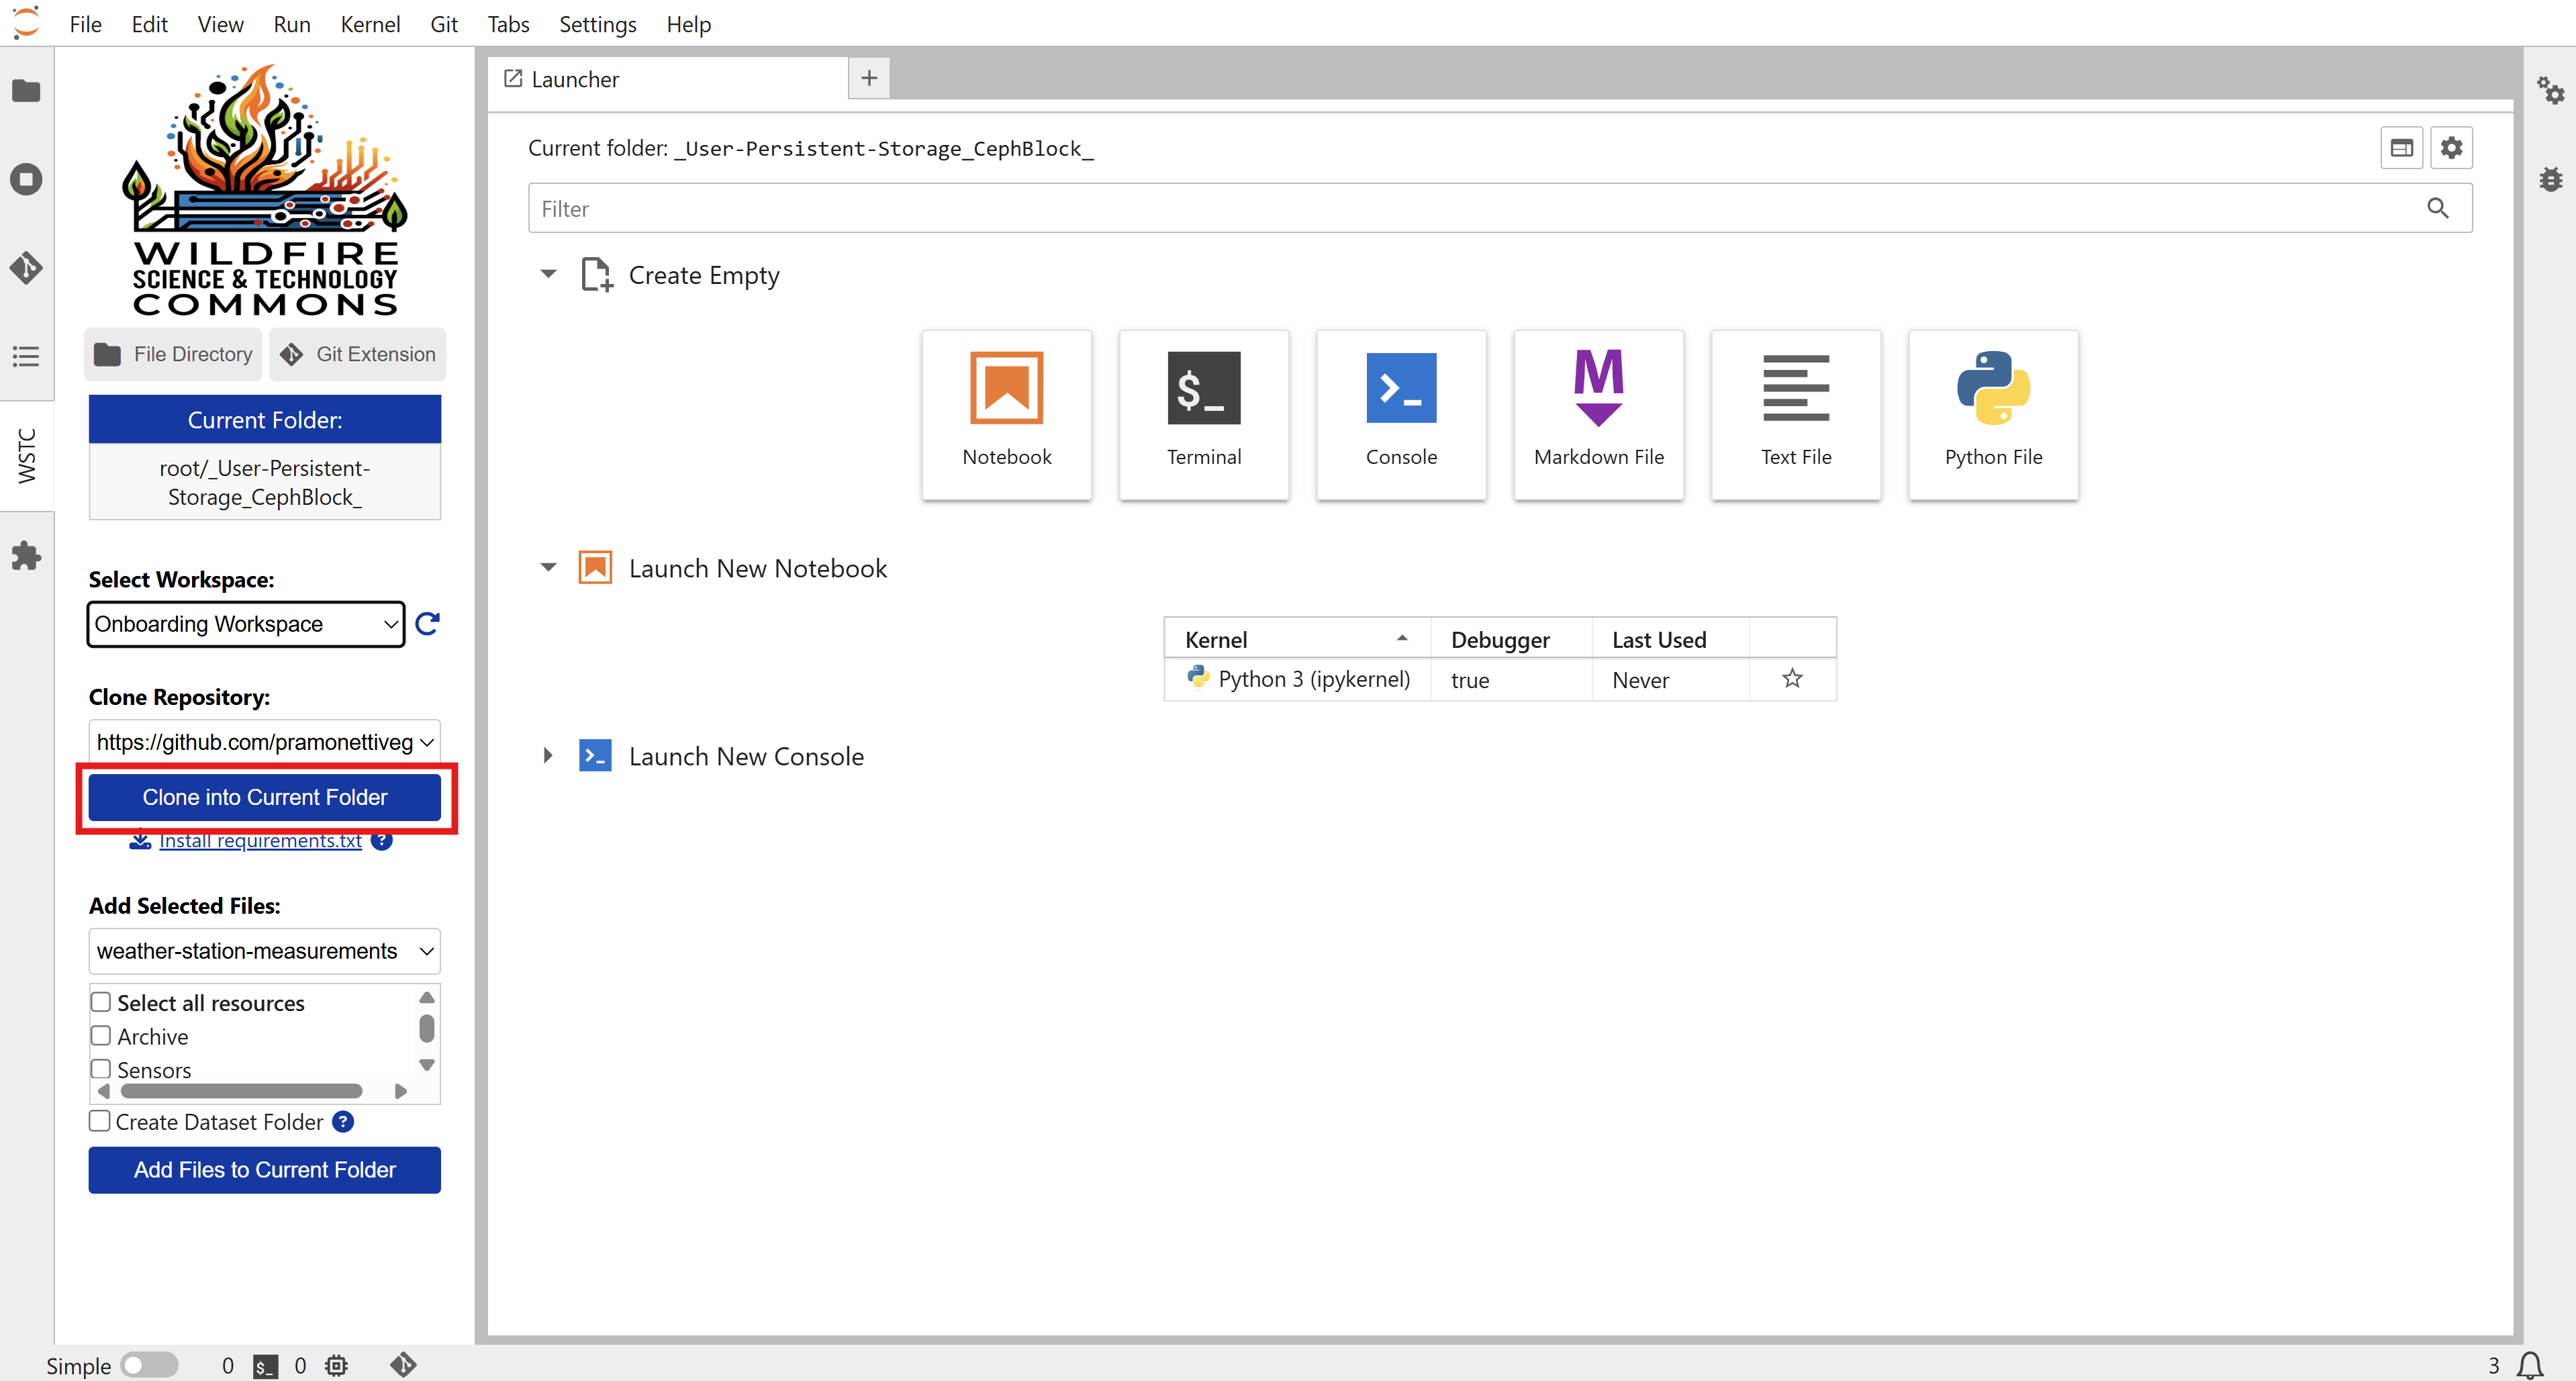Follow the Install requirements.txt link
The image size is (2576, 1381).
[x=260, y=840]
